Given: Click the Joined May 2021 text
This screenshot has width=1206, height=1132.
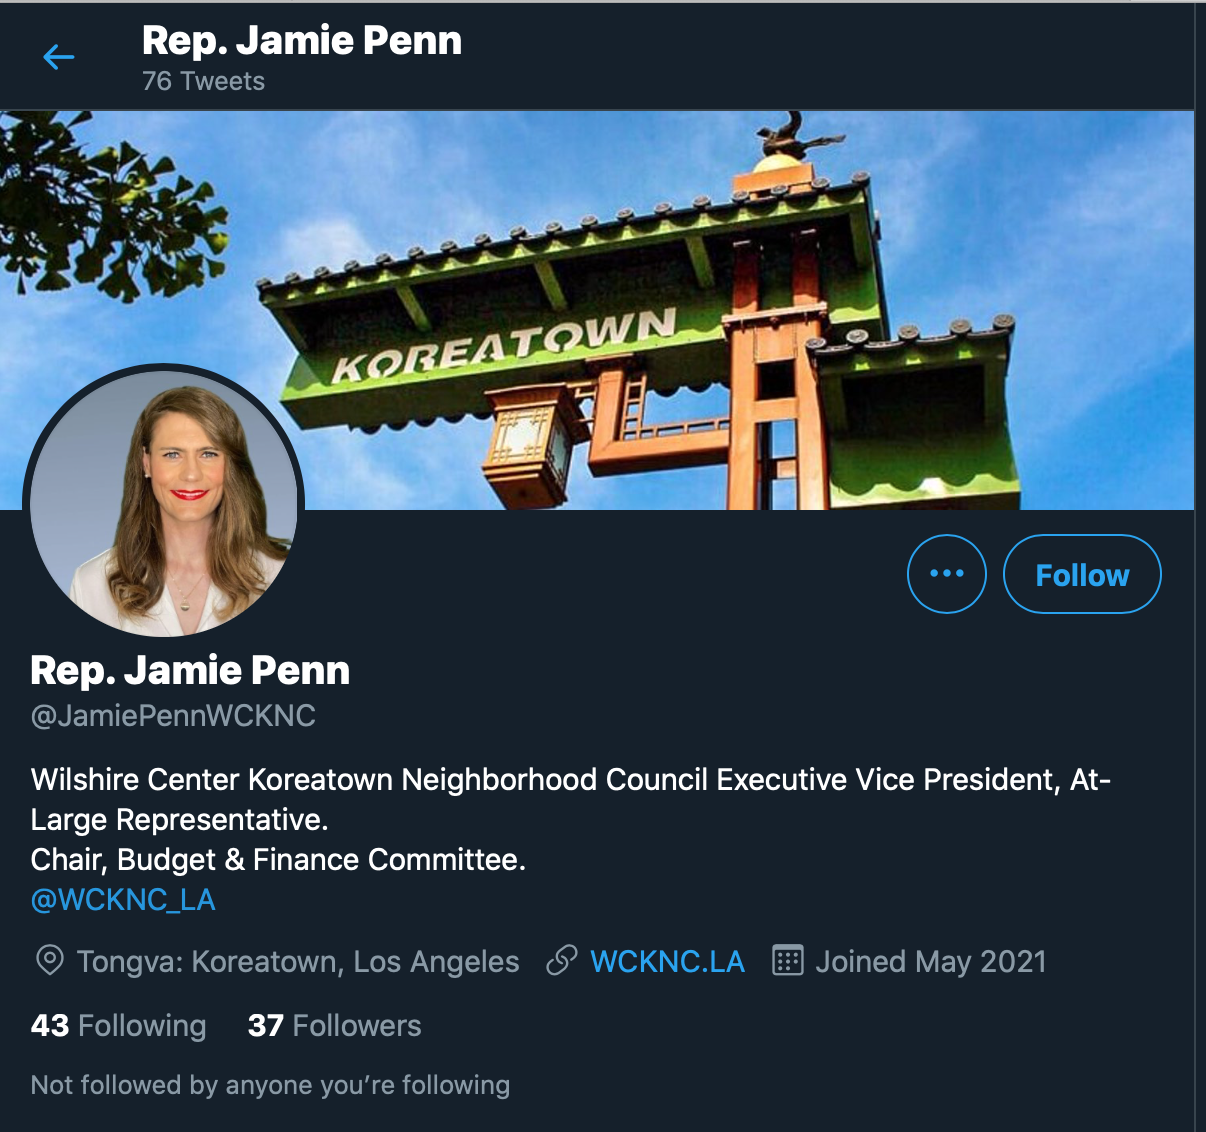Looking at the screenshot, I should [x=931, y=962].
